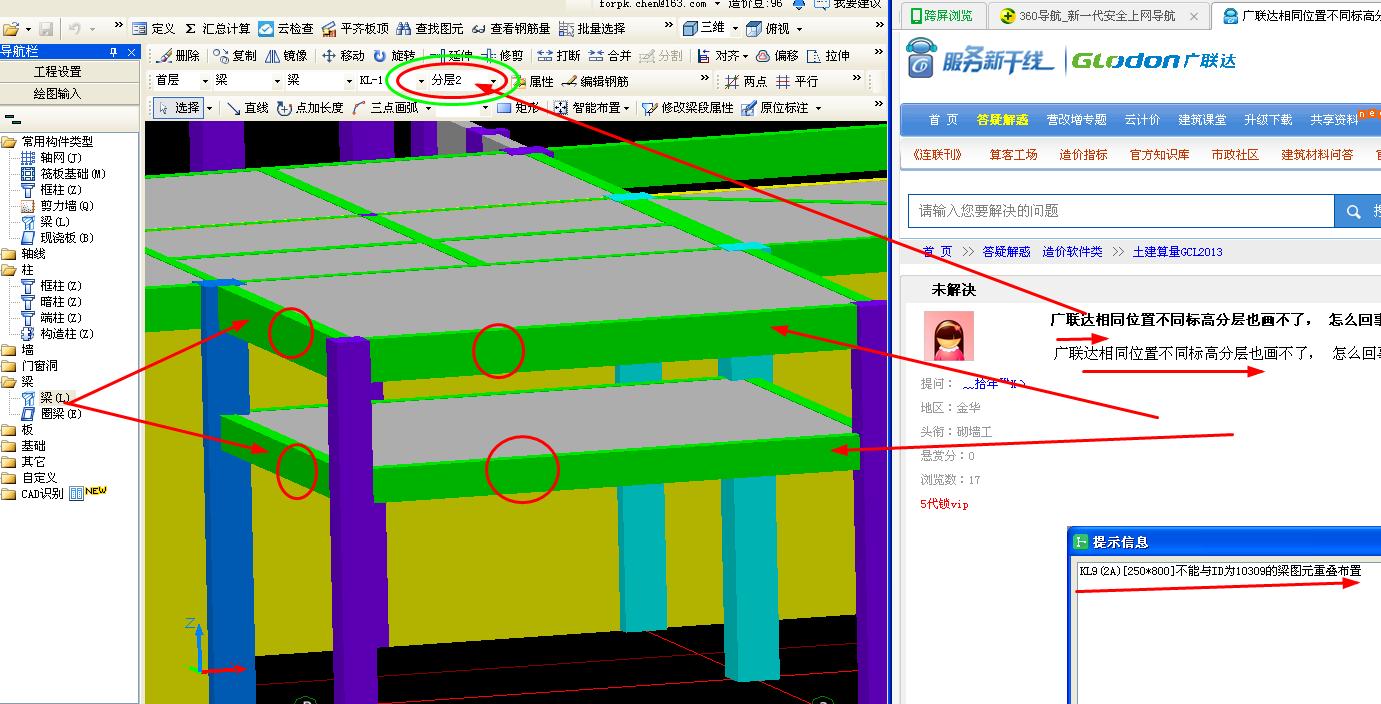Select the 拉伸 stretch tool
The image size is (1381, 704).
829,56
